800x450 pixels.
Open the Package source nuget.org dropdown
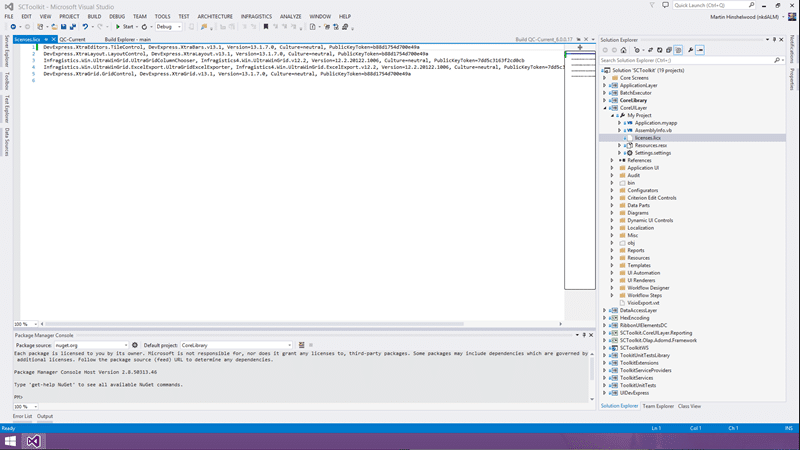coord(91,345)
